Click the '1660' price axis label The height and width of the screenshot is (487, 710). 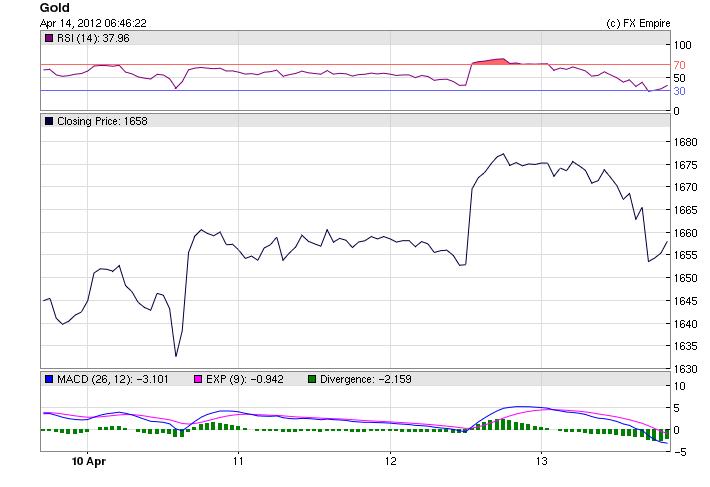coord(686,233)
